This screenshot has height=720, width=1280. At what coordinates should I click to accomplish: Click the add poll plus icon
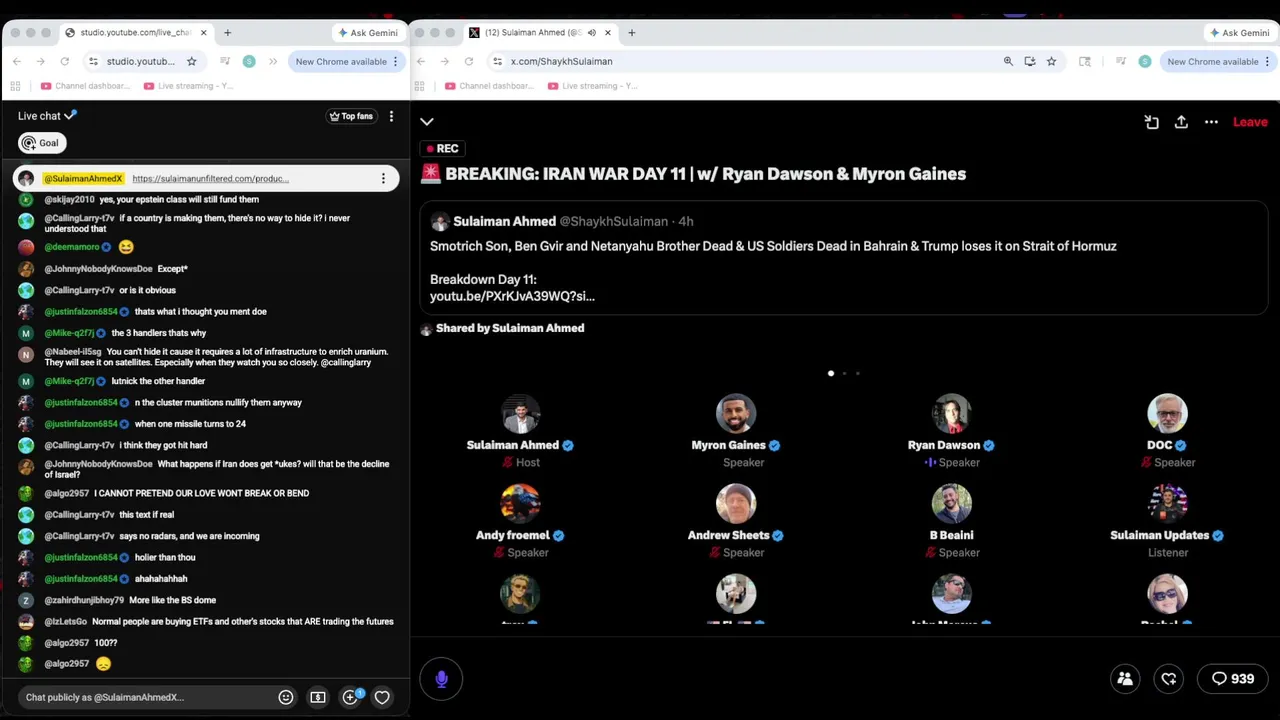click(x=351, y=697)
